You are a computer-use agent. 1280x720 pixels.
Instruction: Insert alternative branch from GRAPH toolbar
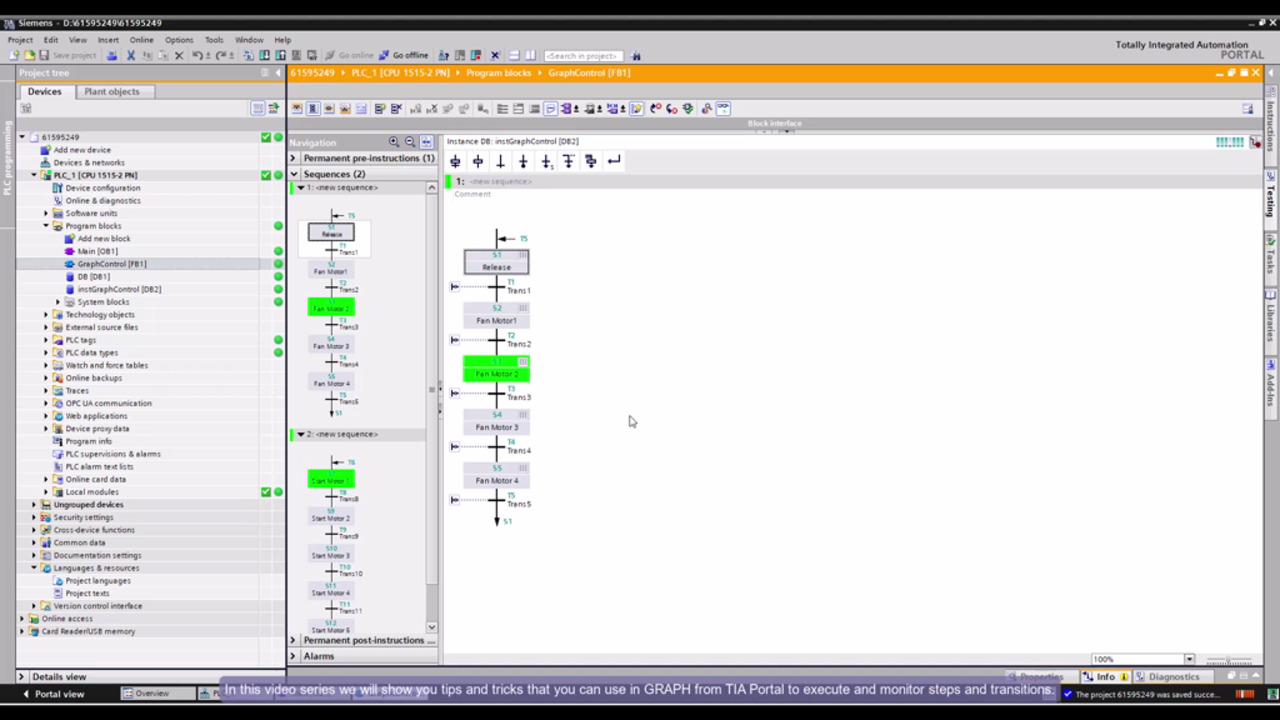pyautogui.click(x=546, y=161)
